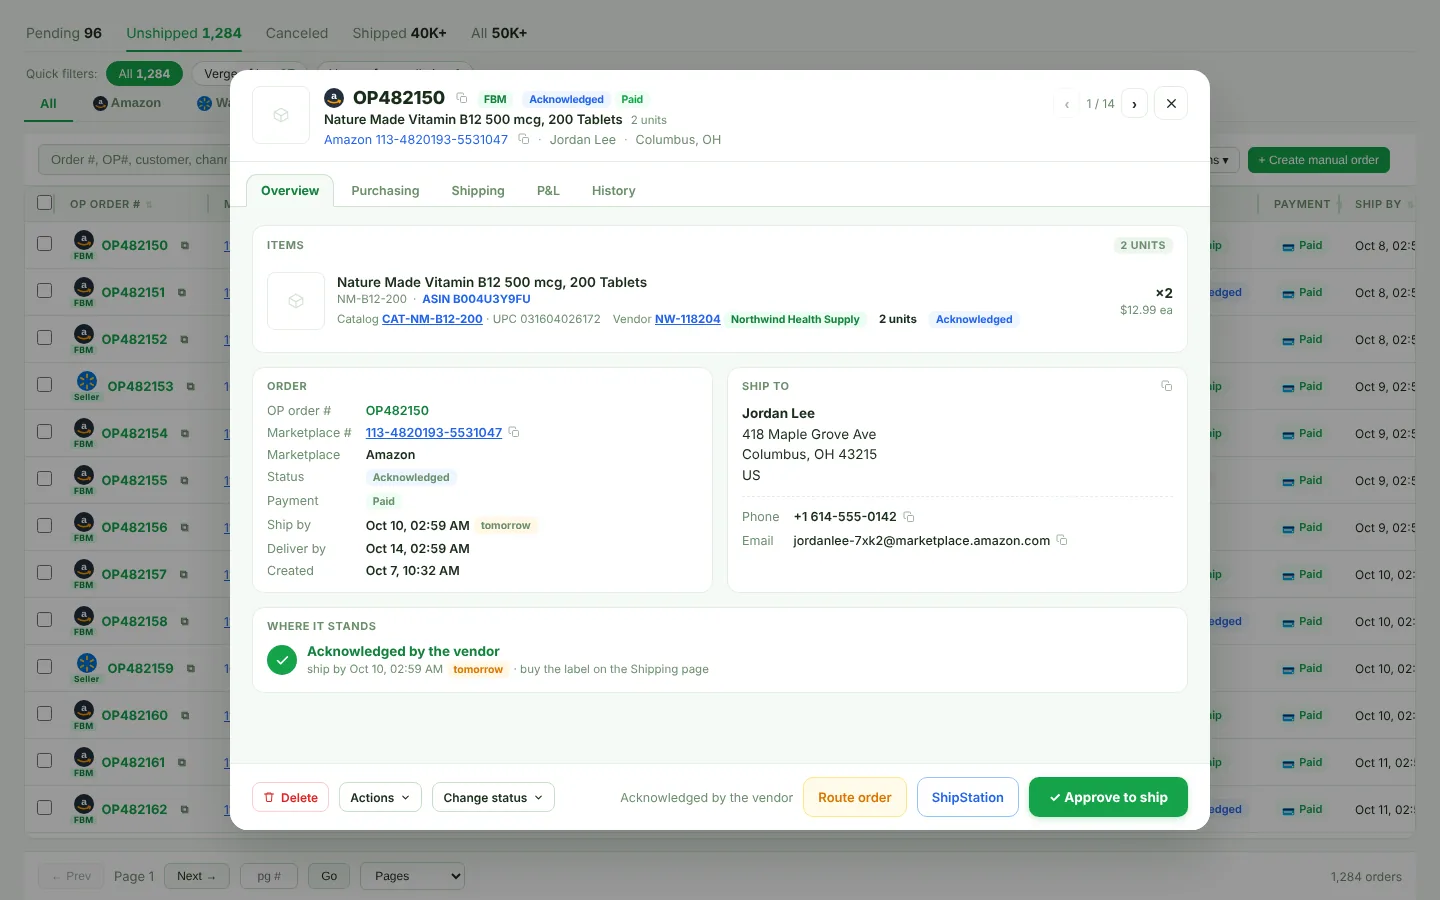Copy order number OP482151 in table
Viewport: 1440px width, 900px height.
coord(182,293)
